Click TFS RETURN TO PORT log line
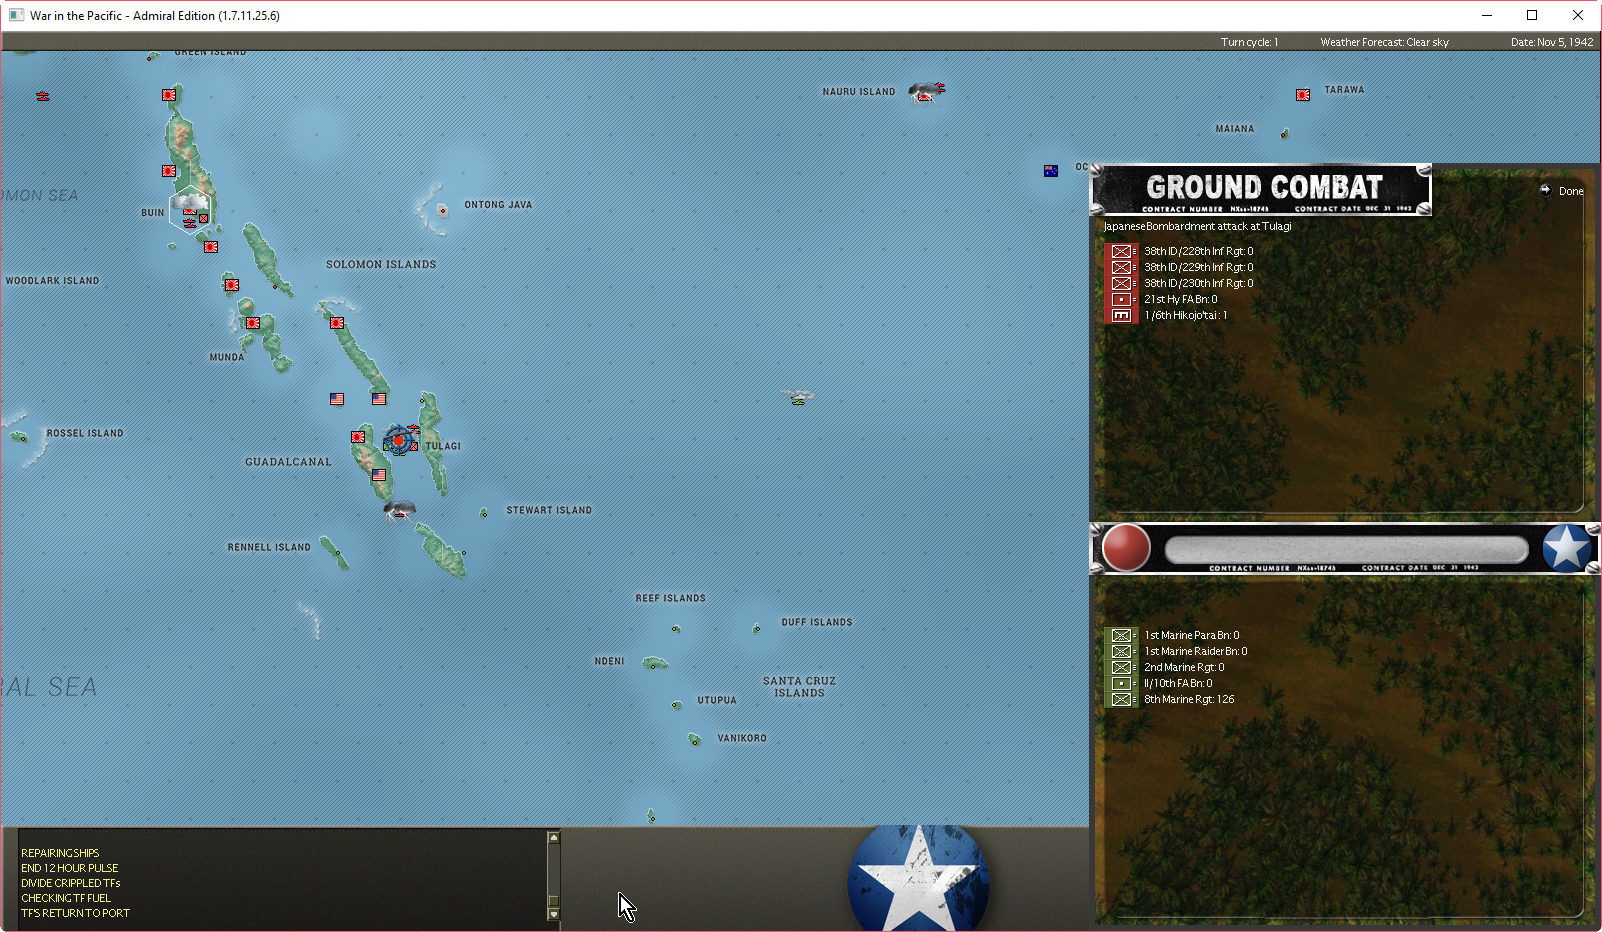Viewport: 1602px width, 932px height. [x=75, y=913]
